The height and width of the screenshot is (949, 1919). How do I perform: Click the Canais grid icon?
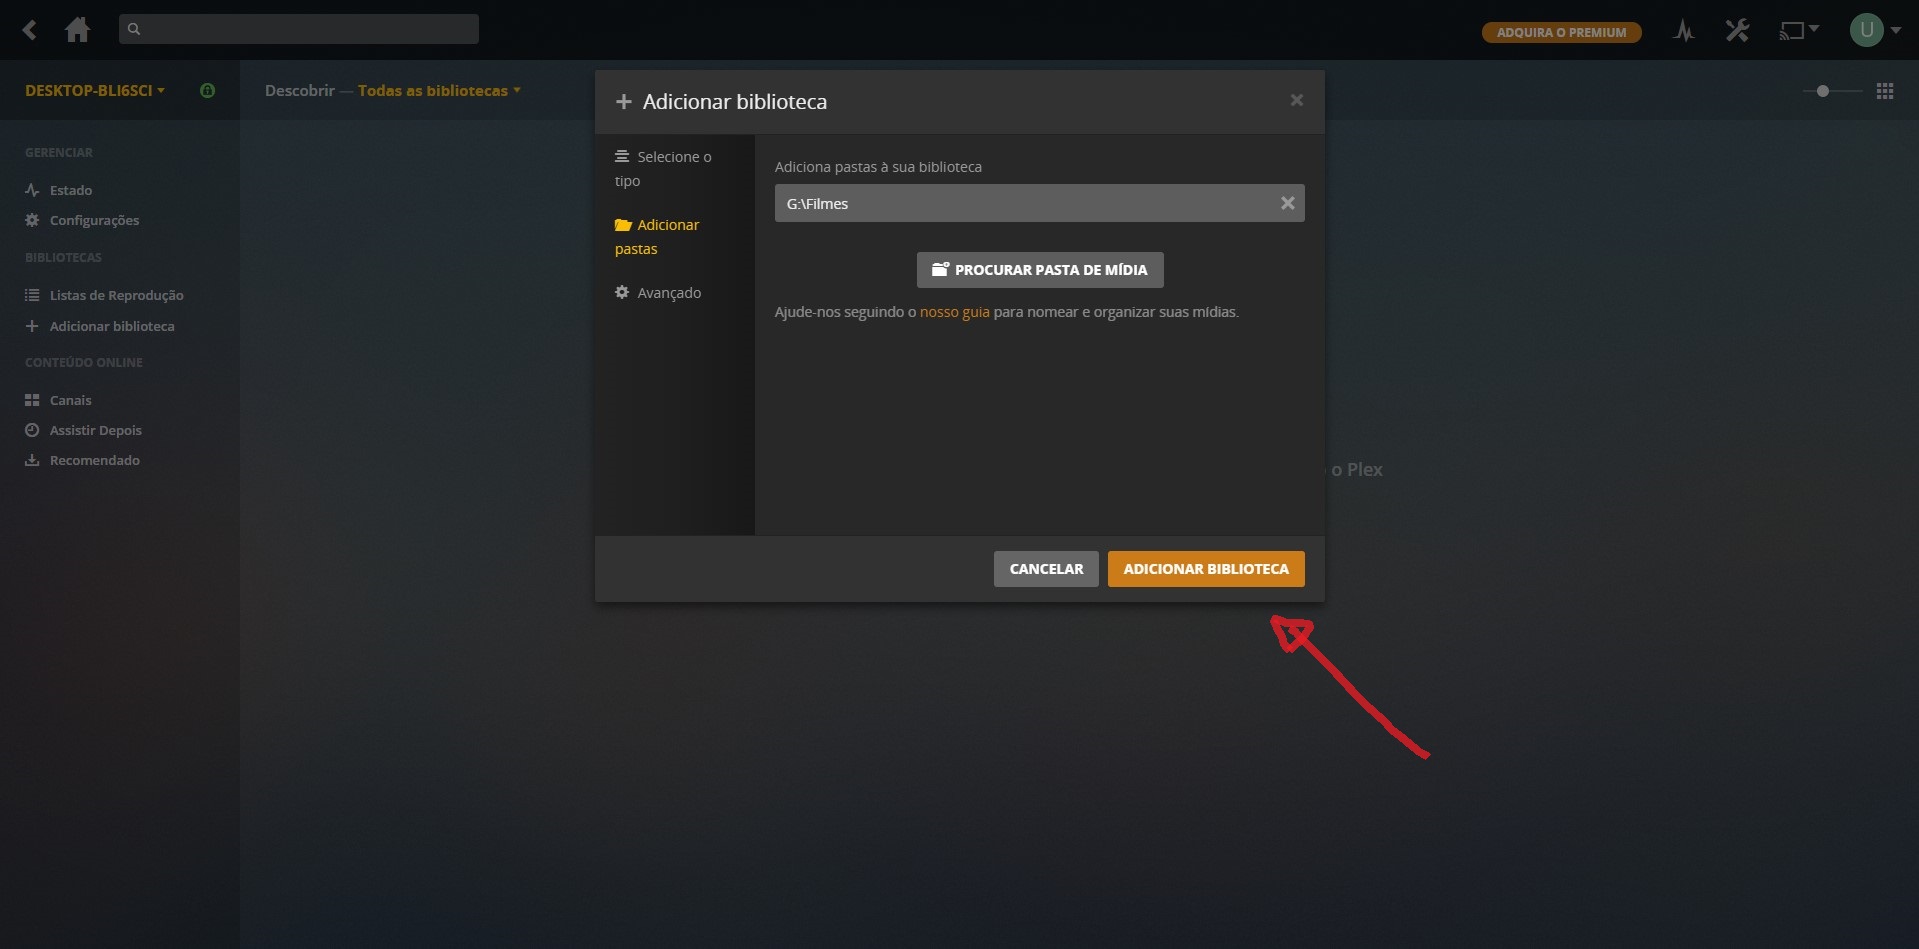pyautogui.click(x=32, y=400)
